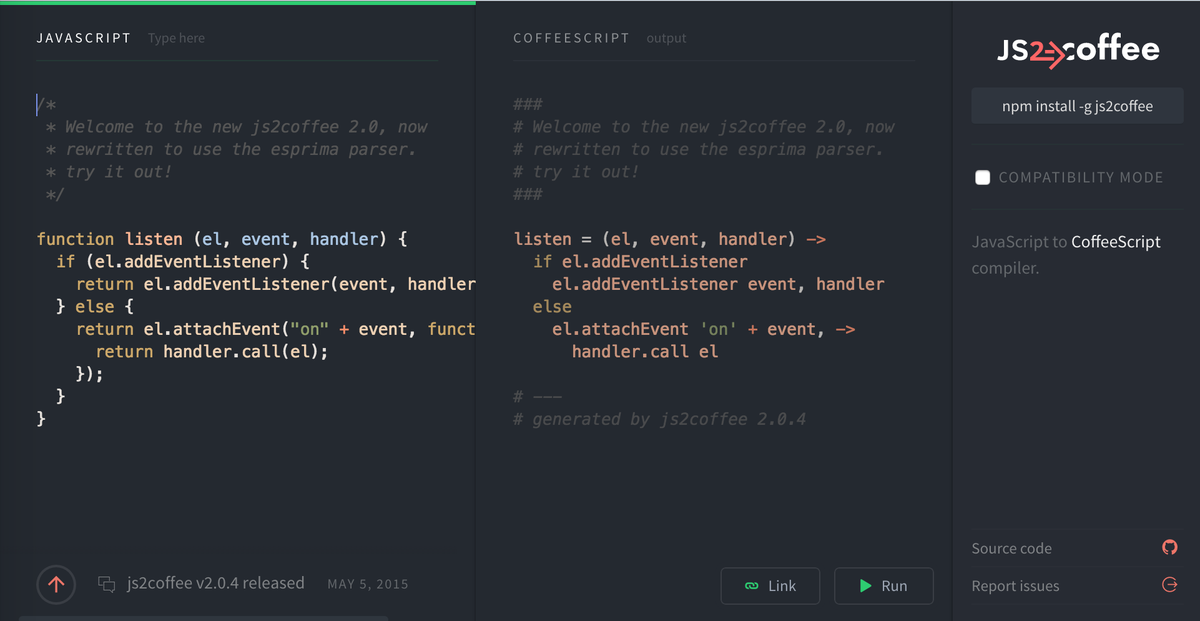Click the MAY 5, 2015 date text
1200x621 pixels.
[x=368, y=584]
